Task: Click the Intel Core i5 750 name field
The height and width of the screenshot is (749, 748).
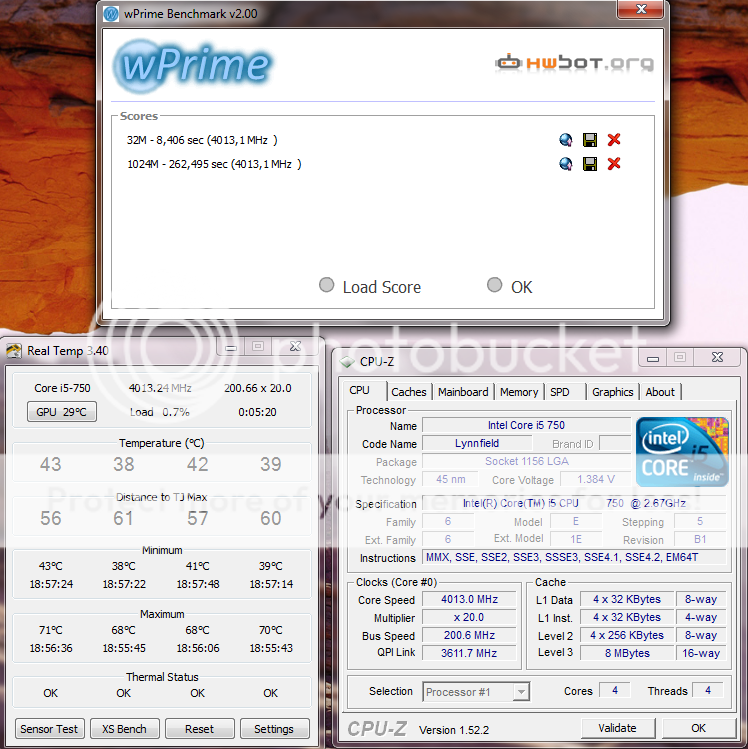Action: tap(526, 425)
